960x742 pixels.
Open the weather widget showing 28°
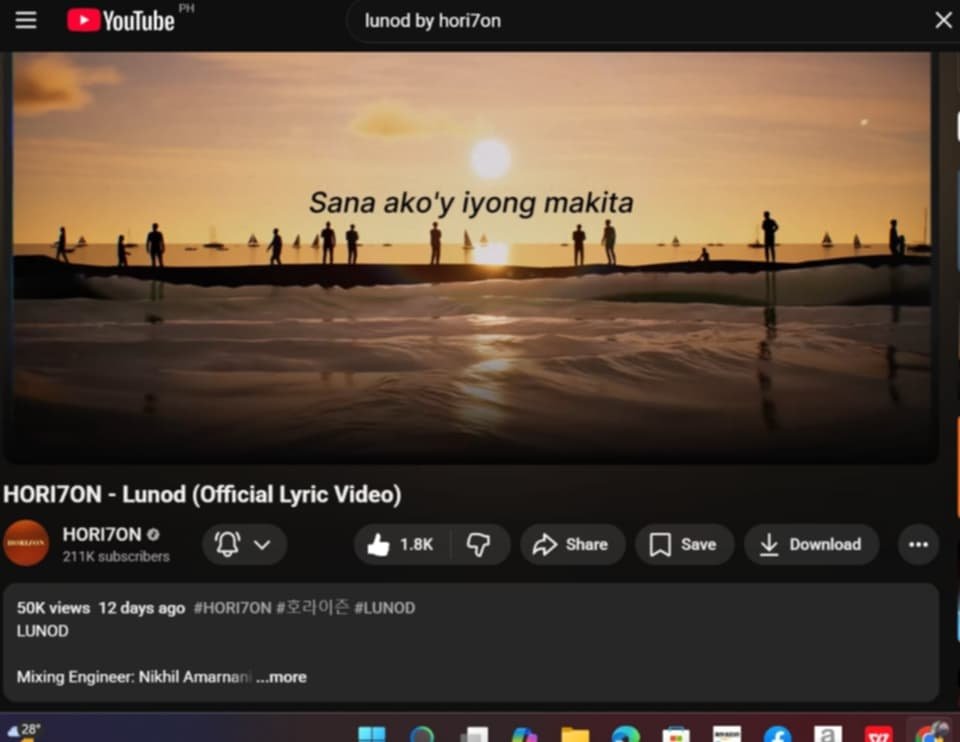(x=23, y=730)
